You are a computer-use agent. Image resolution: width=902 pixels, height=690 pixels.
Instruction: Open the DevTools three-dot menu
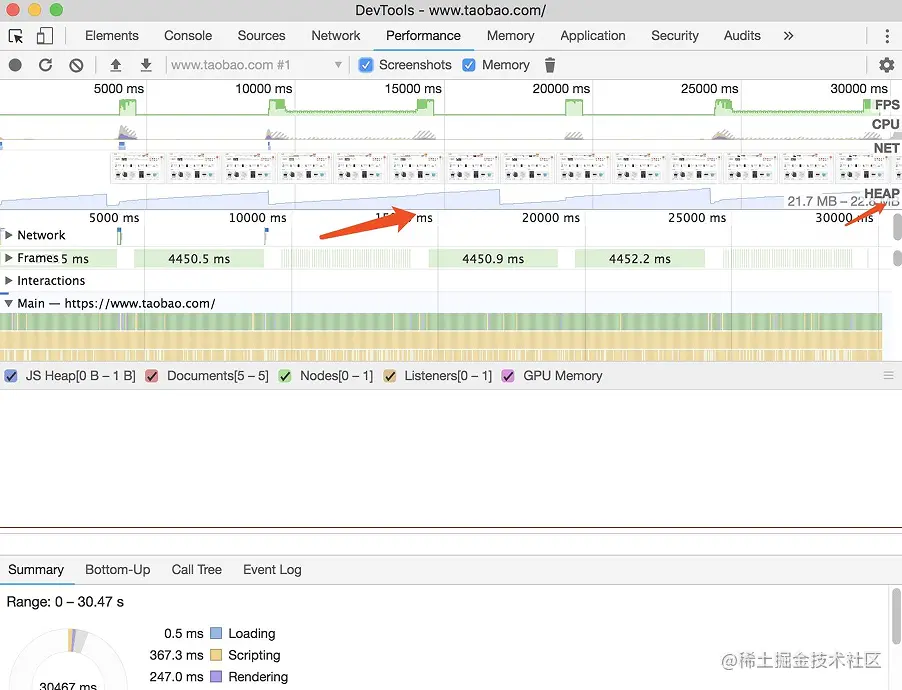tap(886, 36)
